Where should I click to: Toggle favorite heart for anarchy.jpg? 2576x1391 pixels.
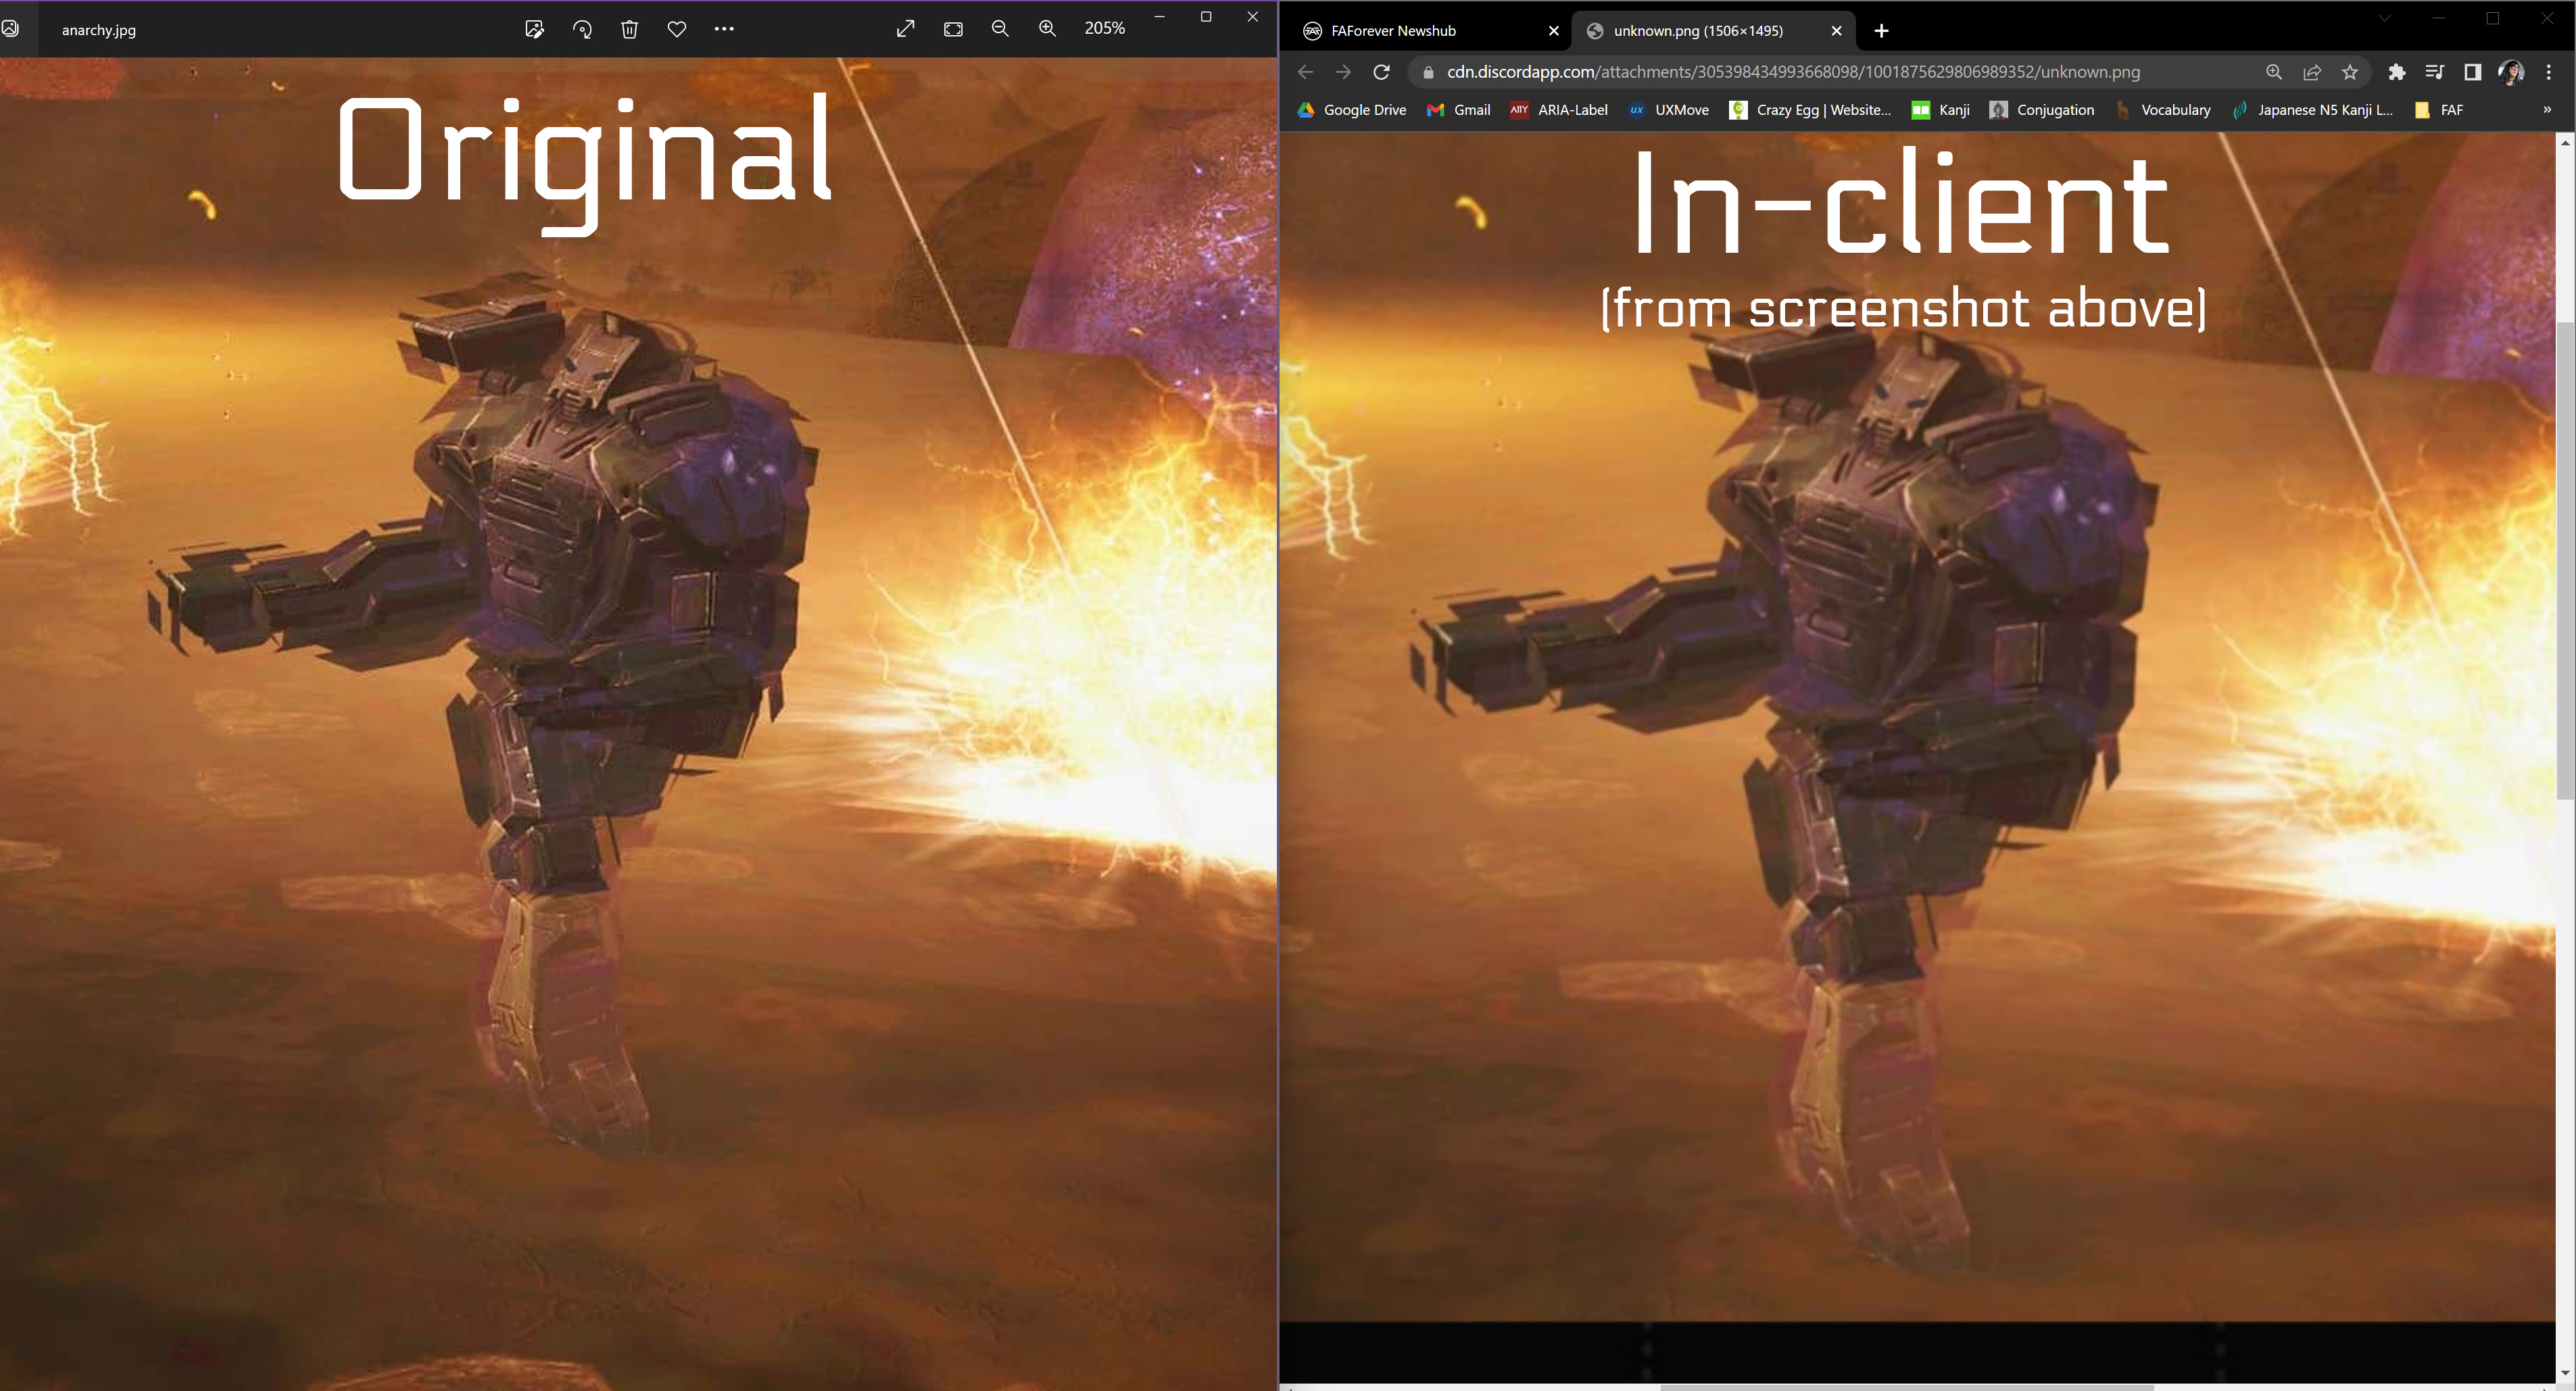677,29
